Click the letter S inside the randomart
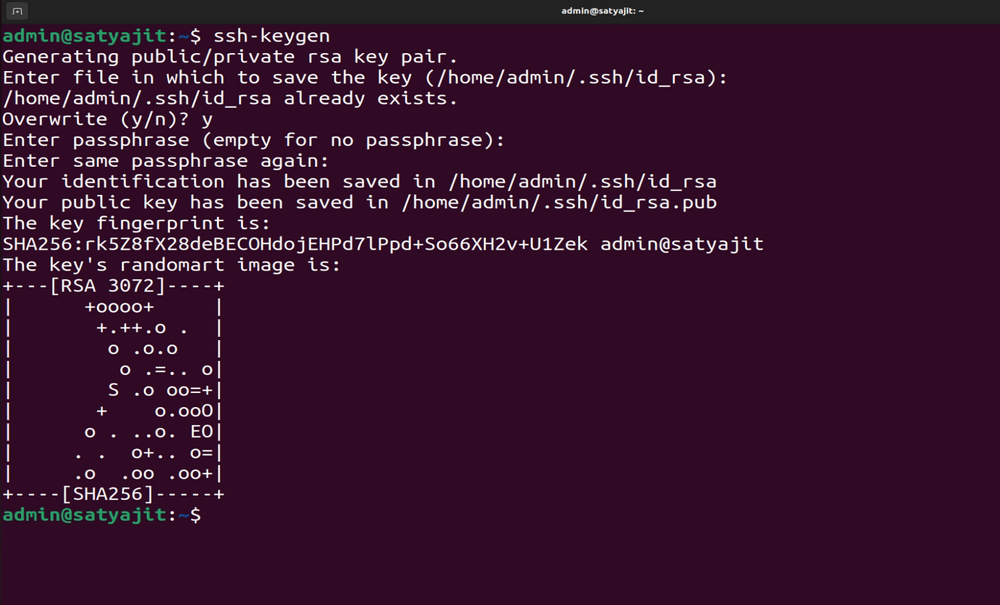1000x605 pixels. (114, 390)
